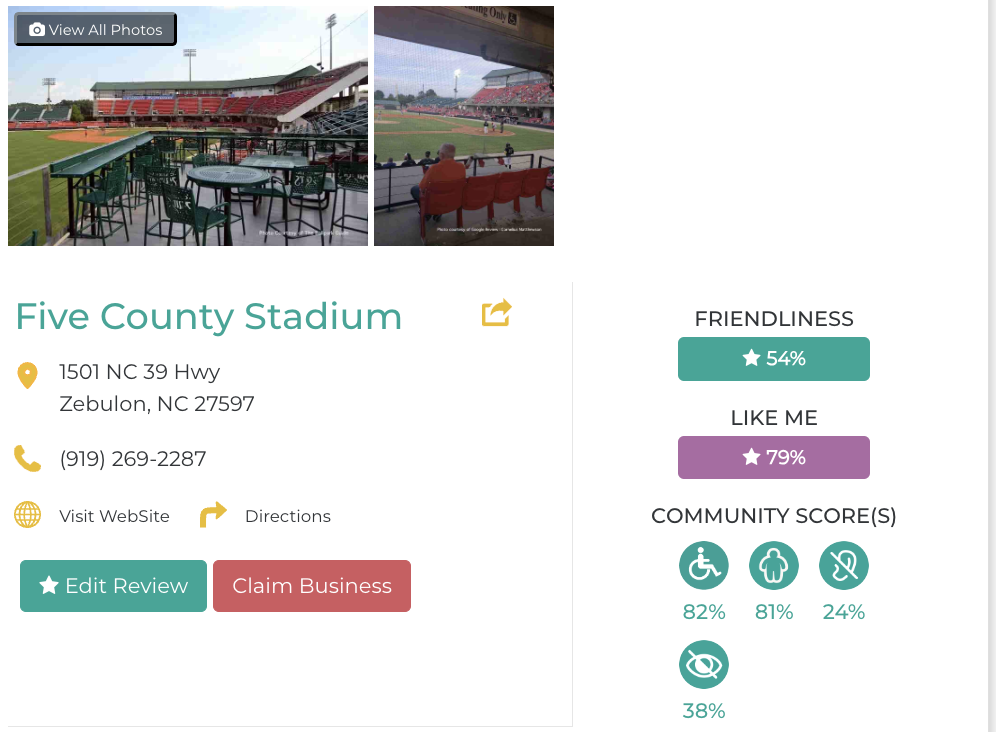This screenshot has height=732, width=996.
Task: Select the 1501 NC 39 Hwy address
Action: tap(140, 372)
